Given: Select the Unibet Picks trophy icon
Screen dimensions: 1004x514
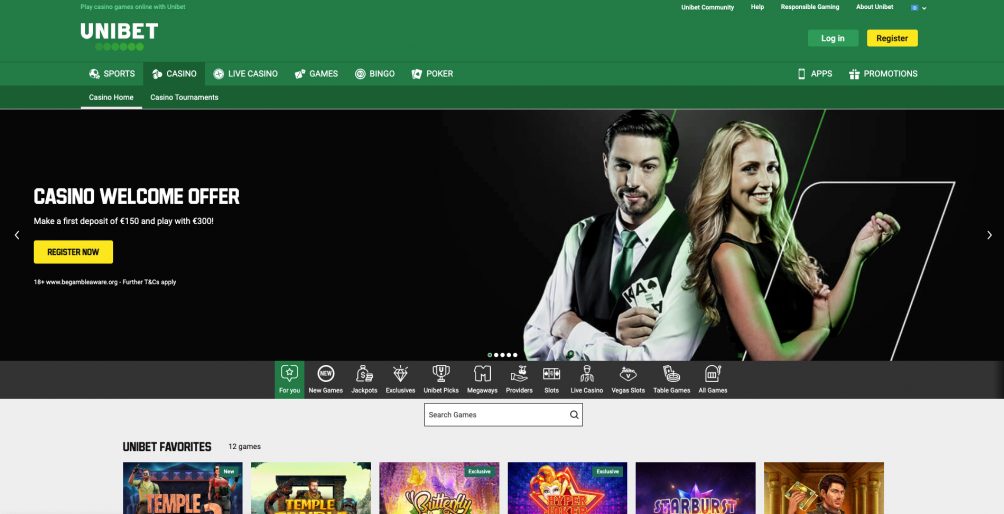Looking at the screenshot, I should click(441, 380).
